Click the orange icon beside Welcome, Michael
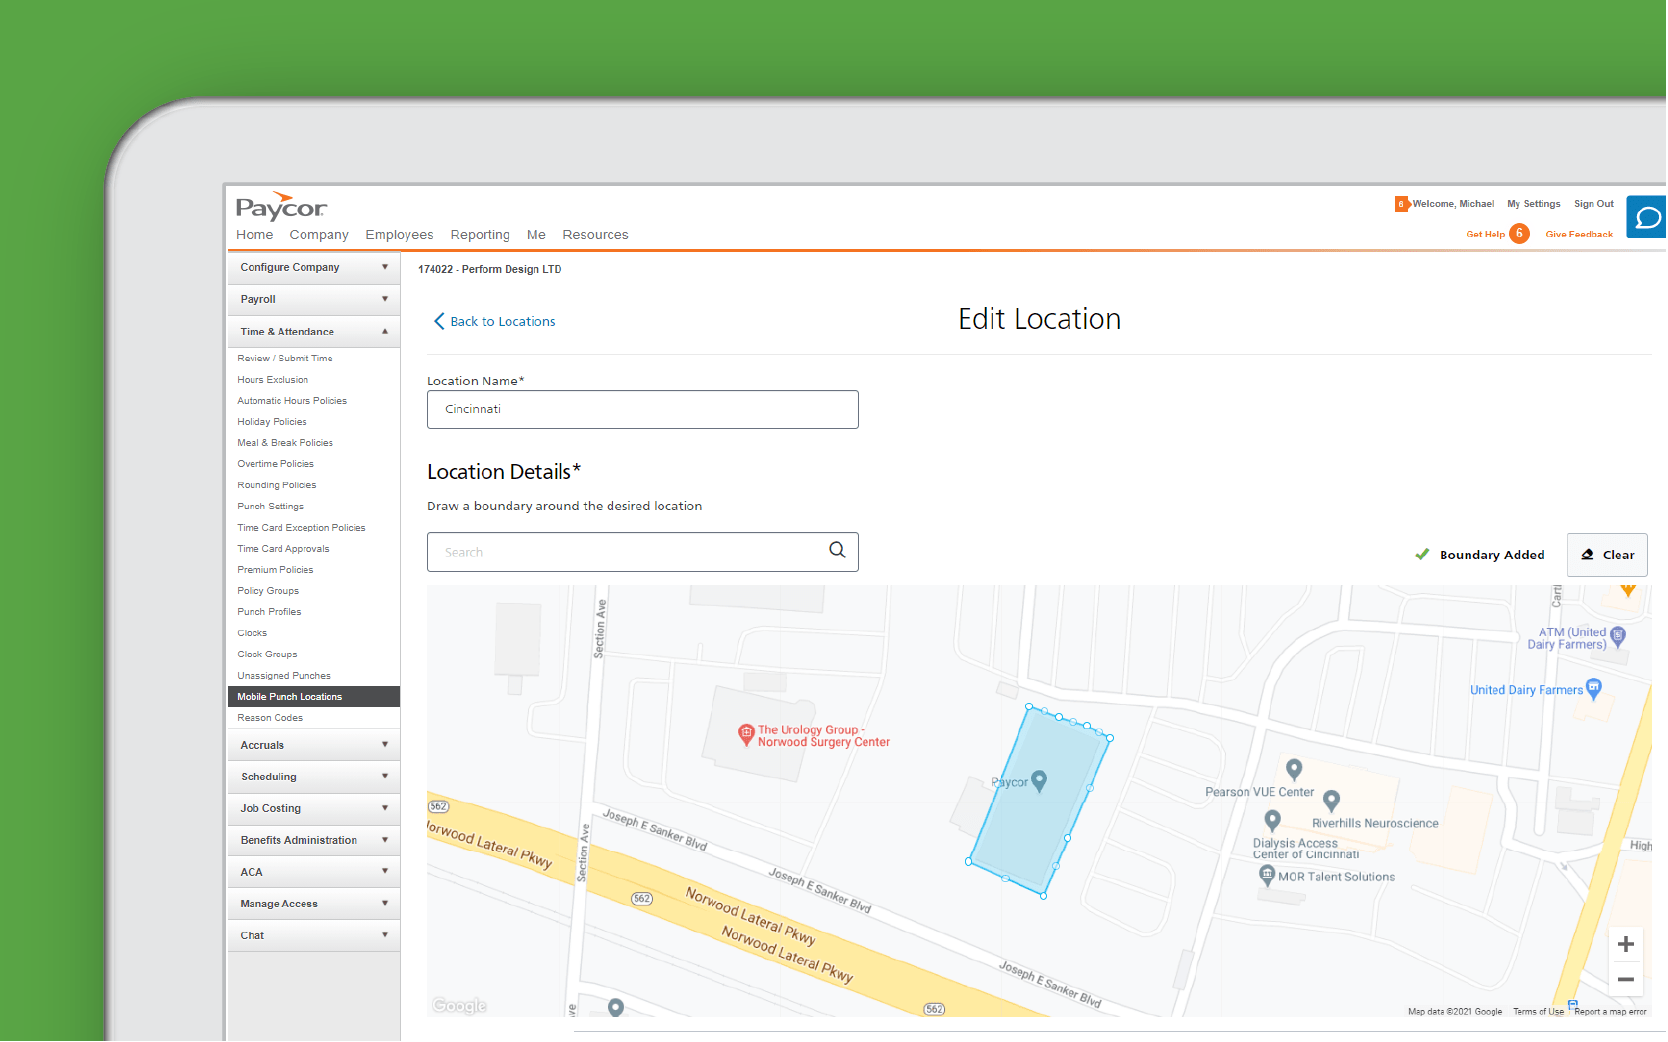This screenshot has width=1668, height=1042. pyautogui.click(x=1401, y=204)
